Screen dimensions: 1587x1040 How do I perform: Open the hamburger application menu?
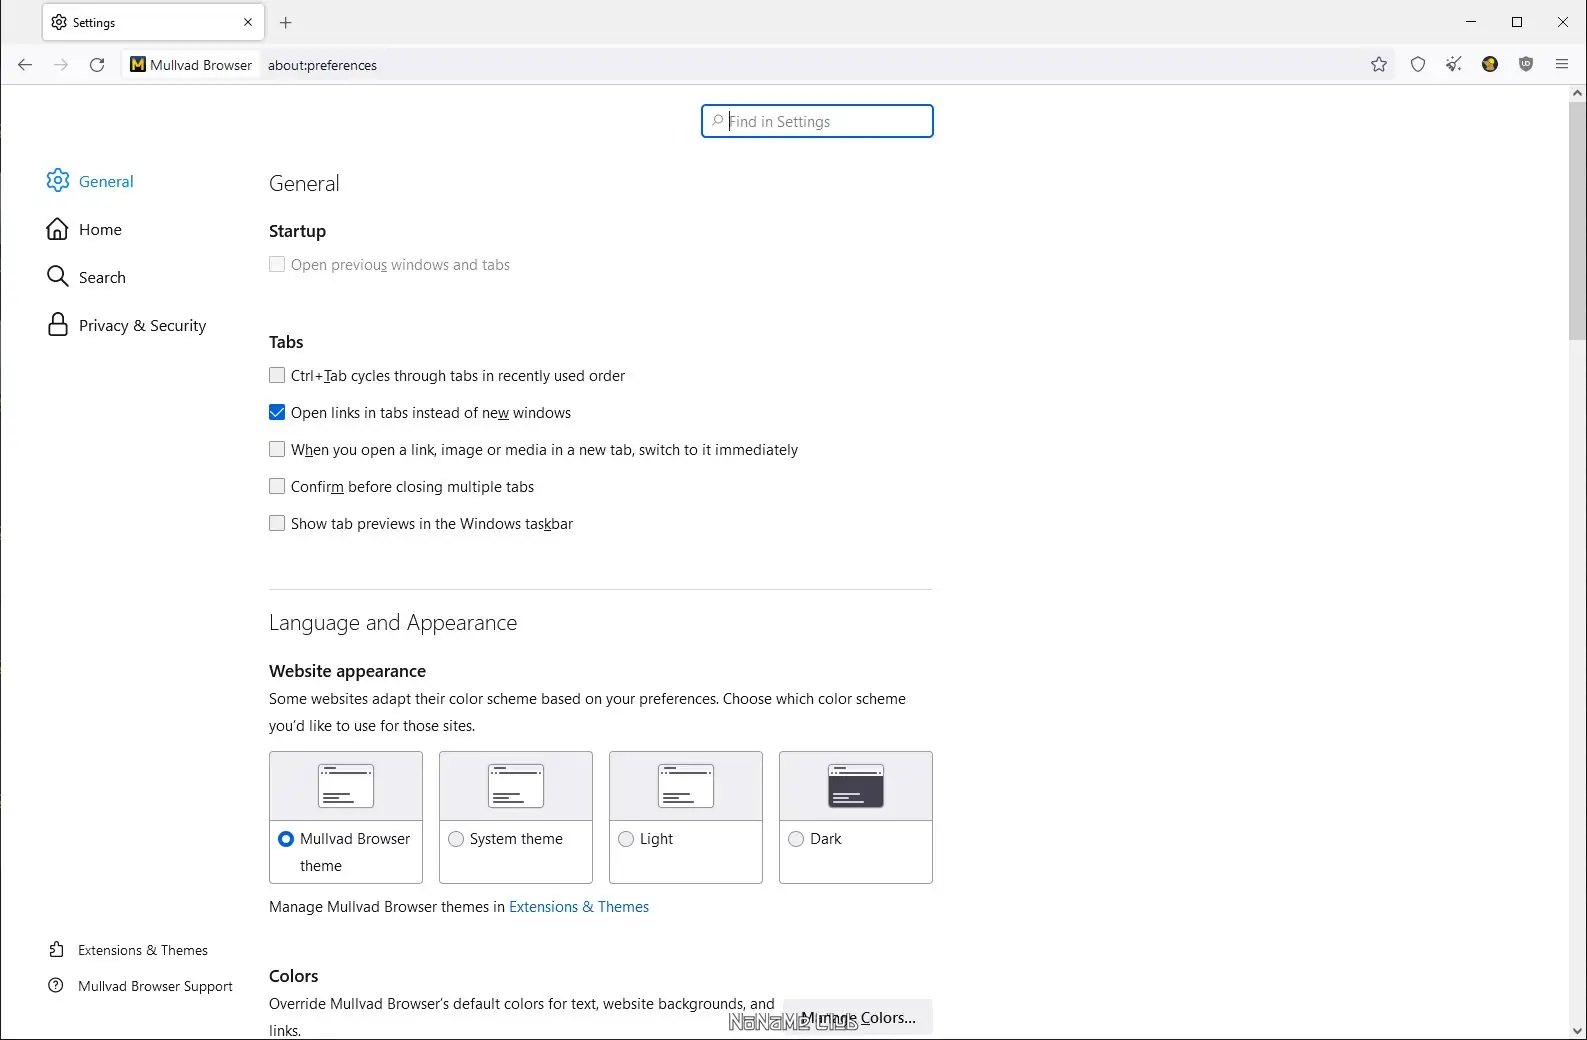tap(1562, 65)
